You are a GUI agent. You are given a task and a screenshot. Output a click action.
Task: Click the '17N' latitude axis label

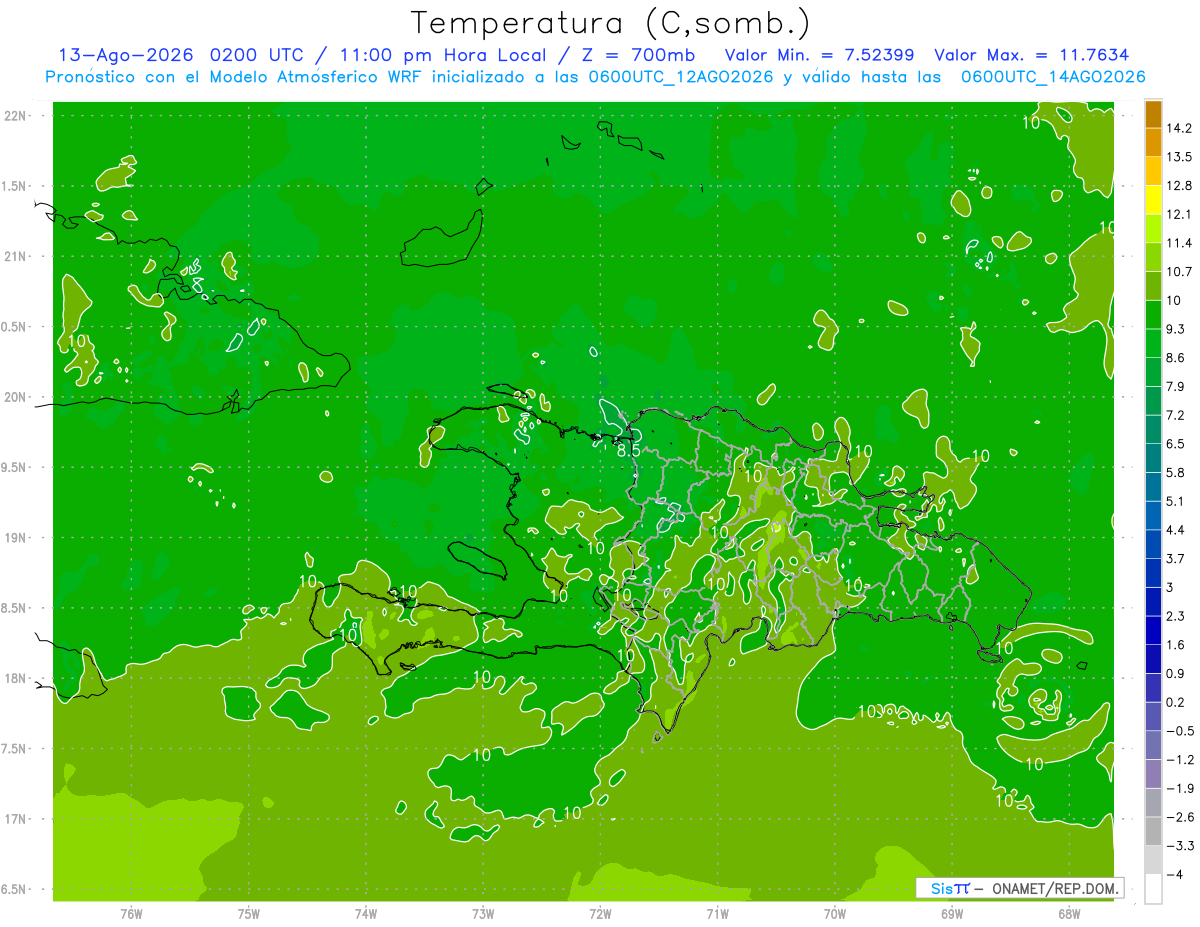click(17, 819)
